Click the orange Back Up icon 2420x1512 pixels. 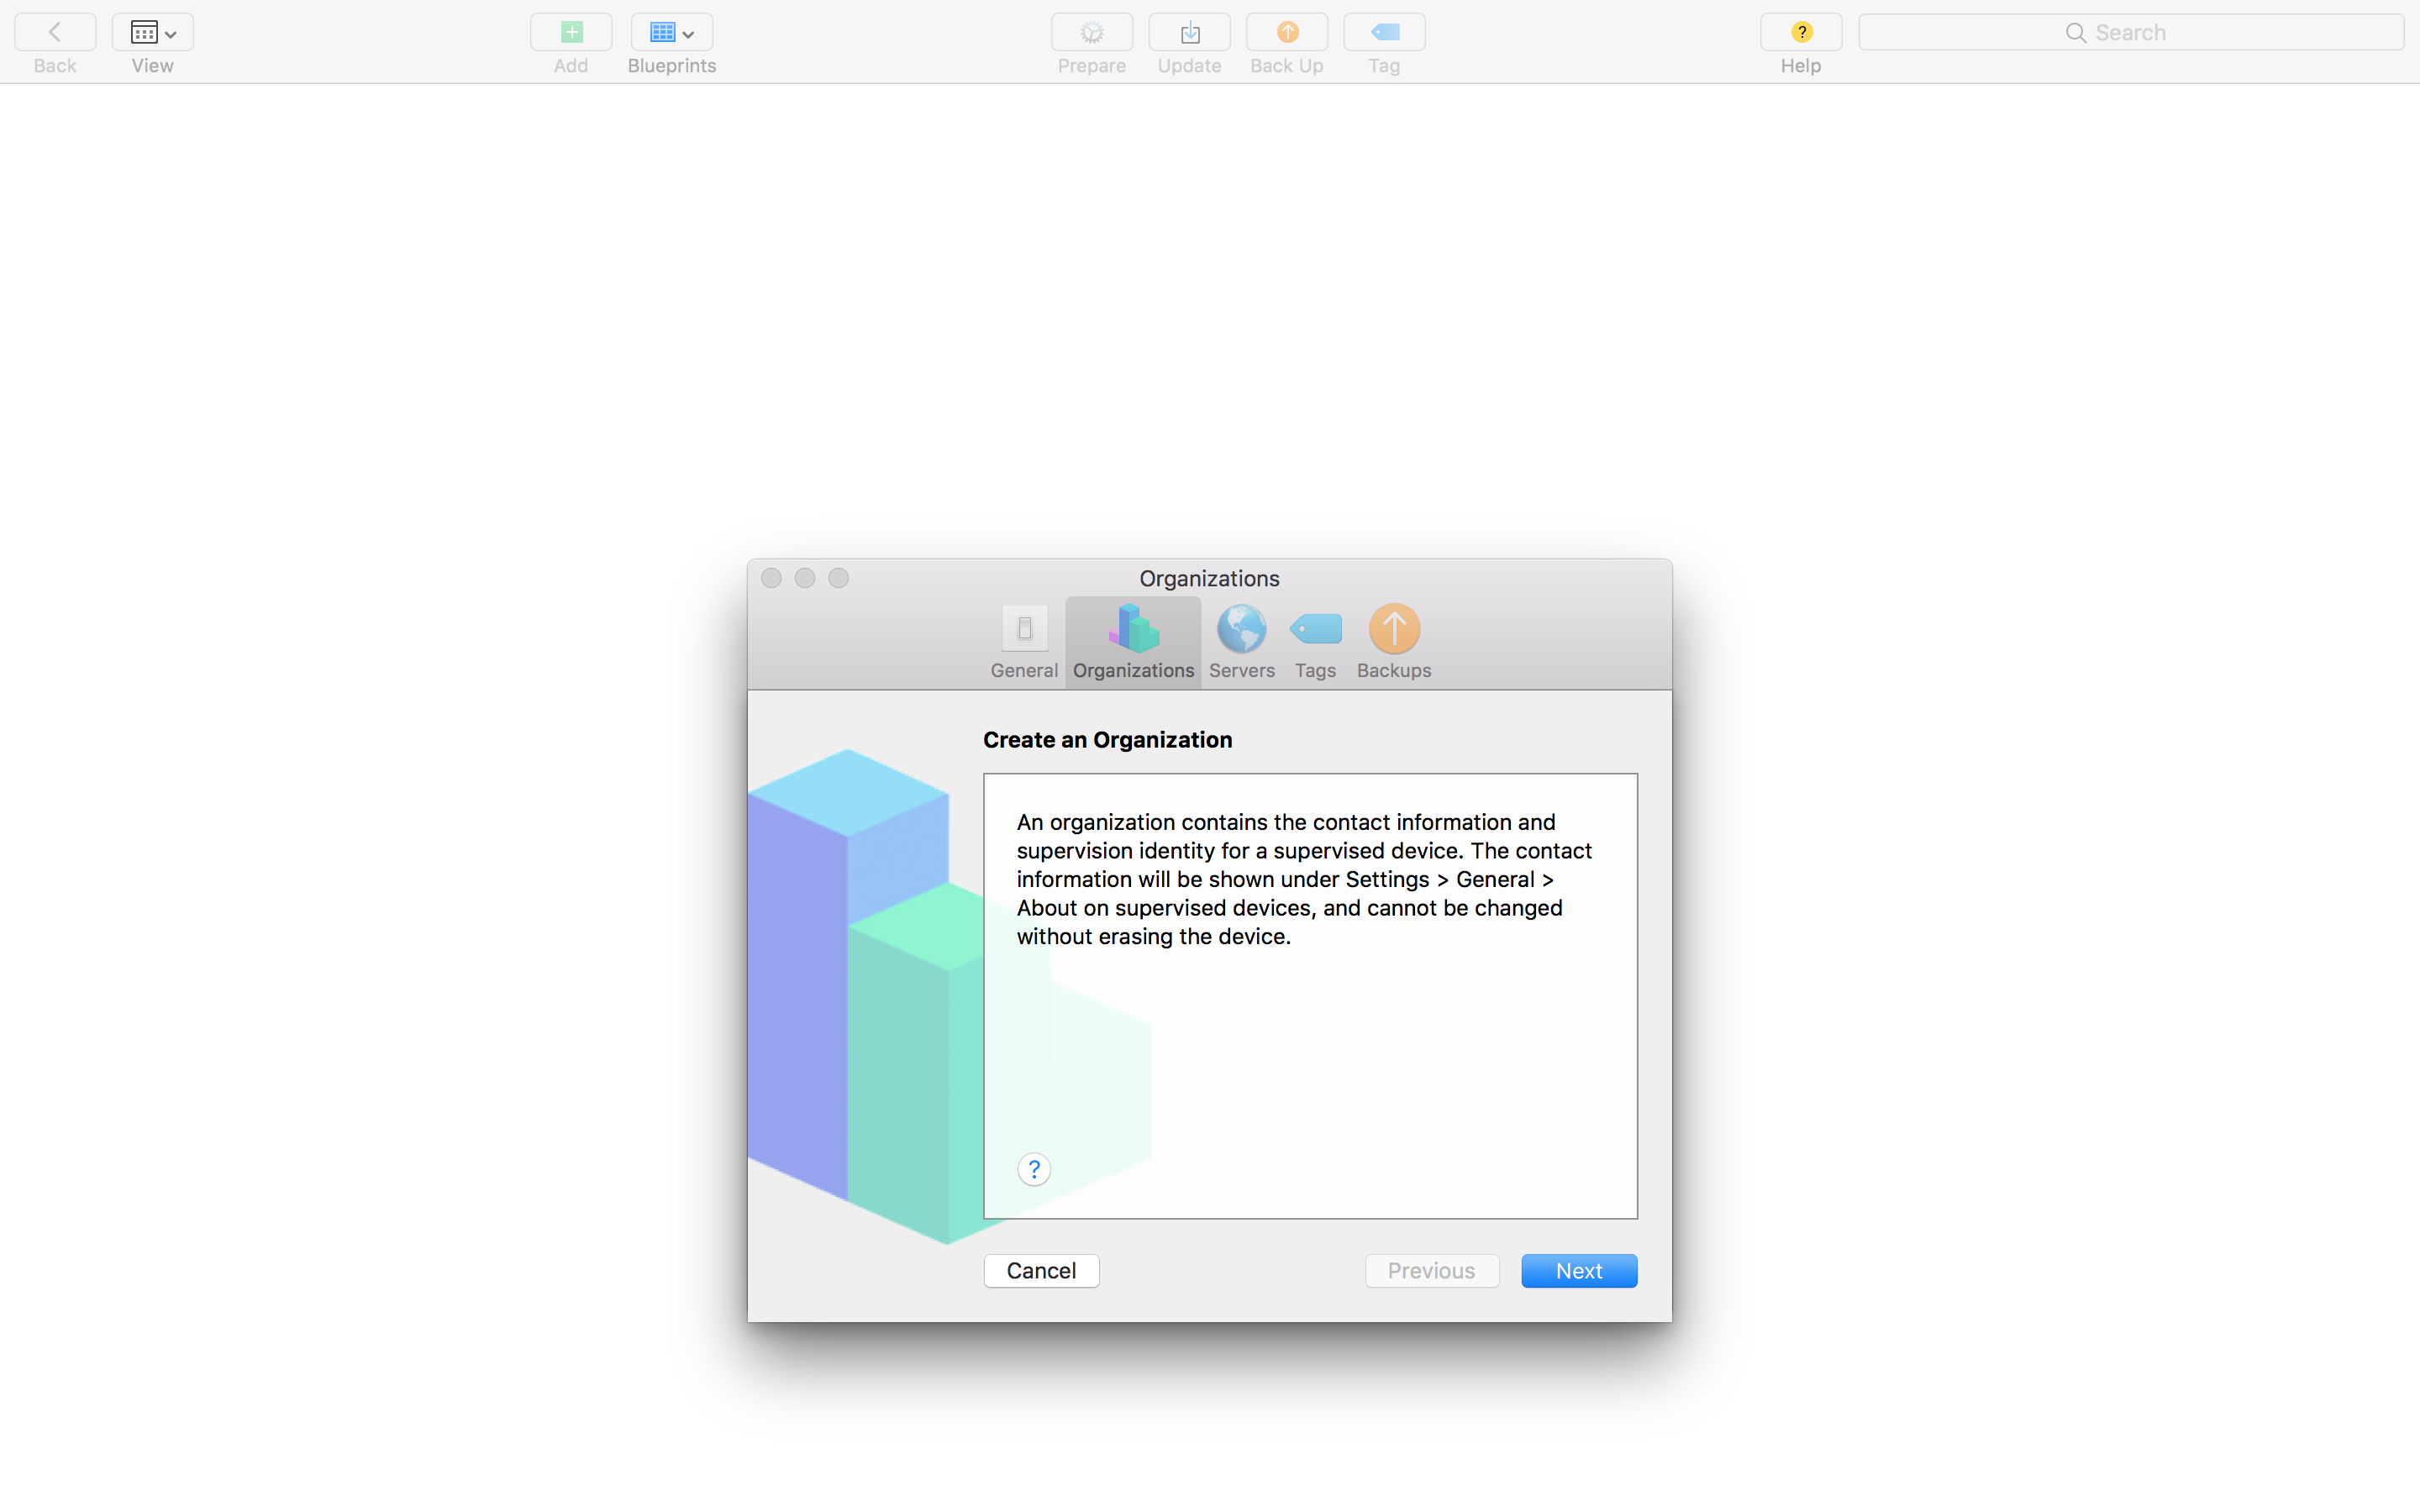(x=1287, y=32)
